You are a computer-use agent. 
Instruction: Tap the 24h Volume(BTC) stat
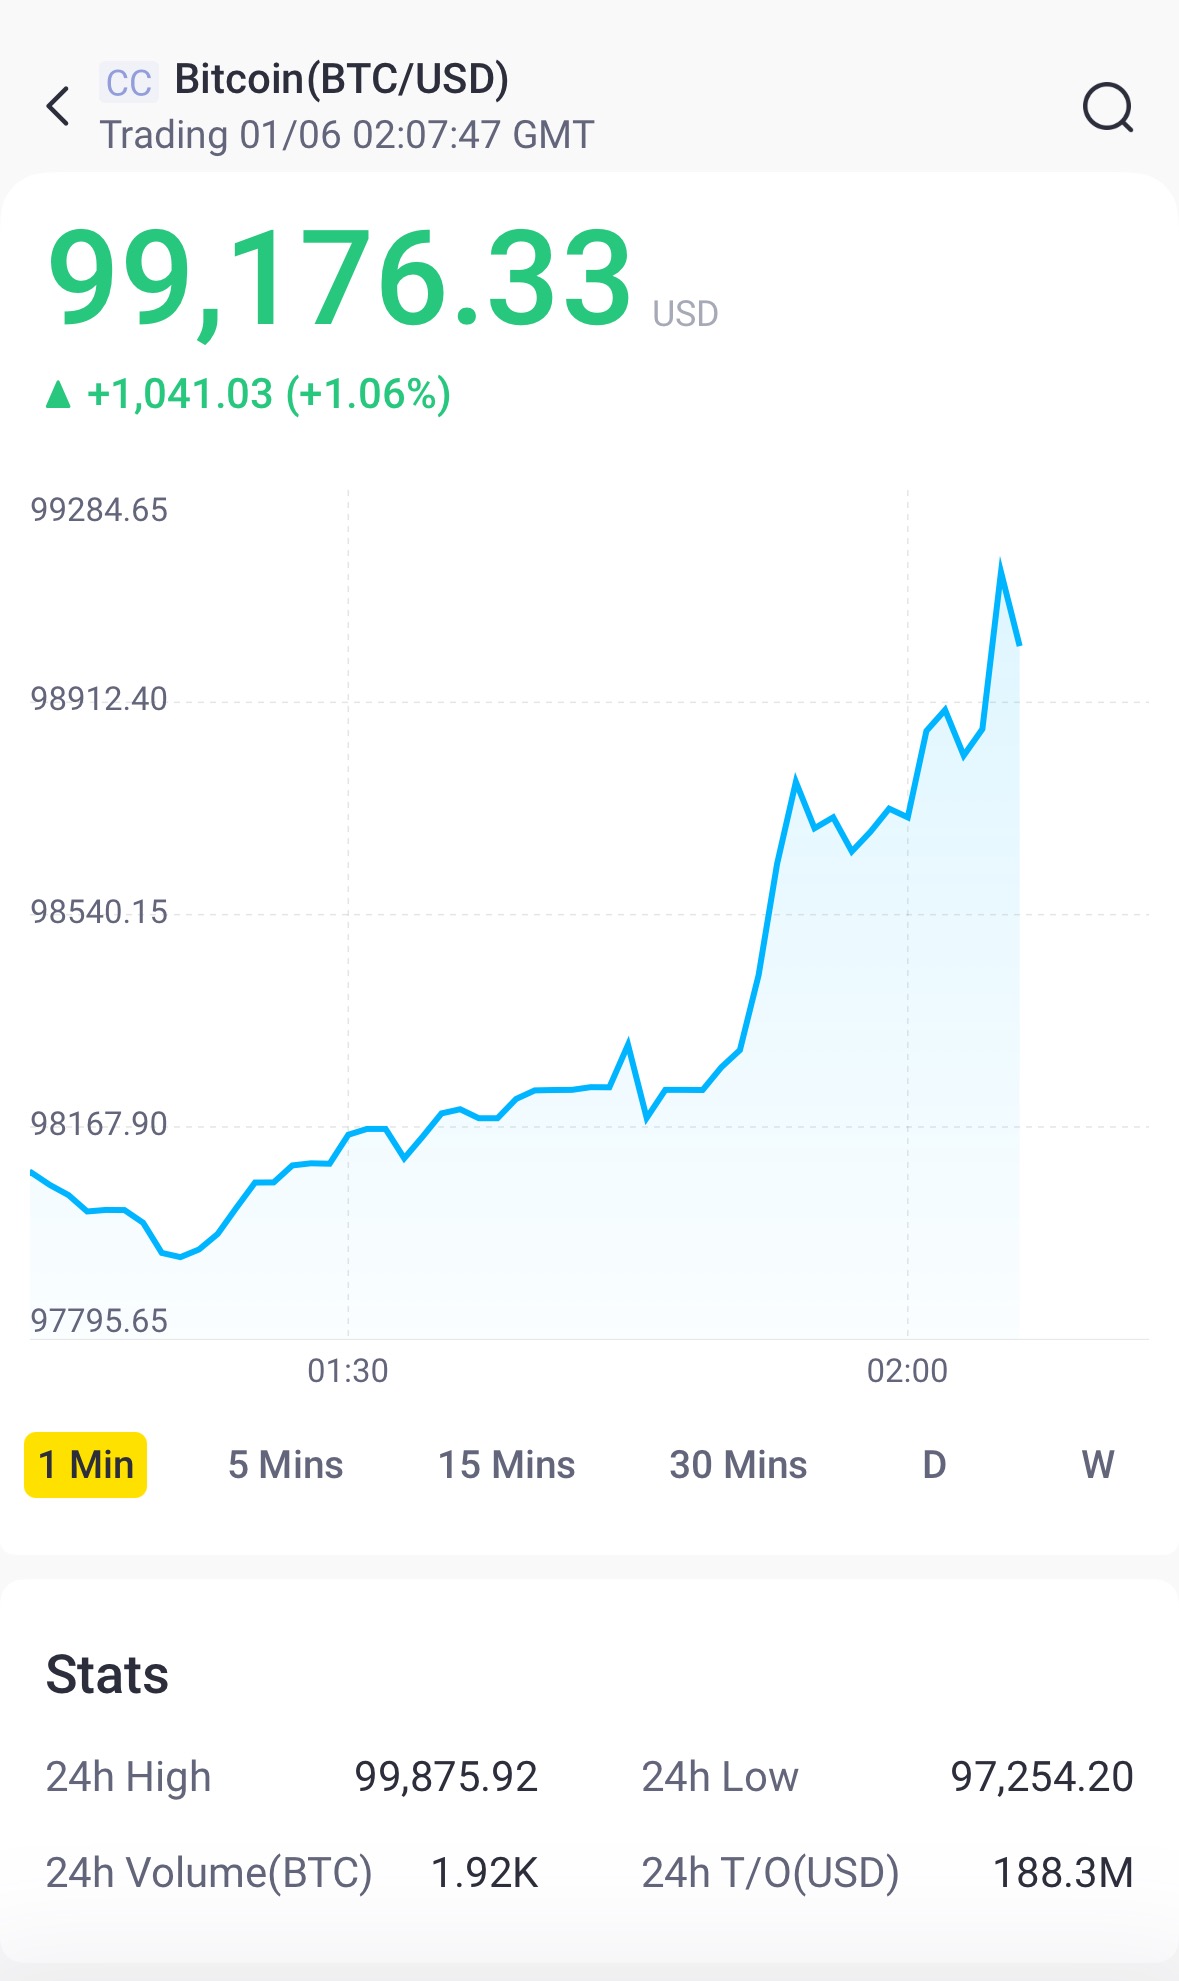point(209,1872)
